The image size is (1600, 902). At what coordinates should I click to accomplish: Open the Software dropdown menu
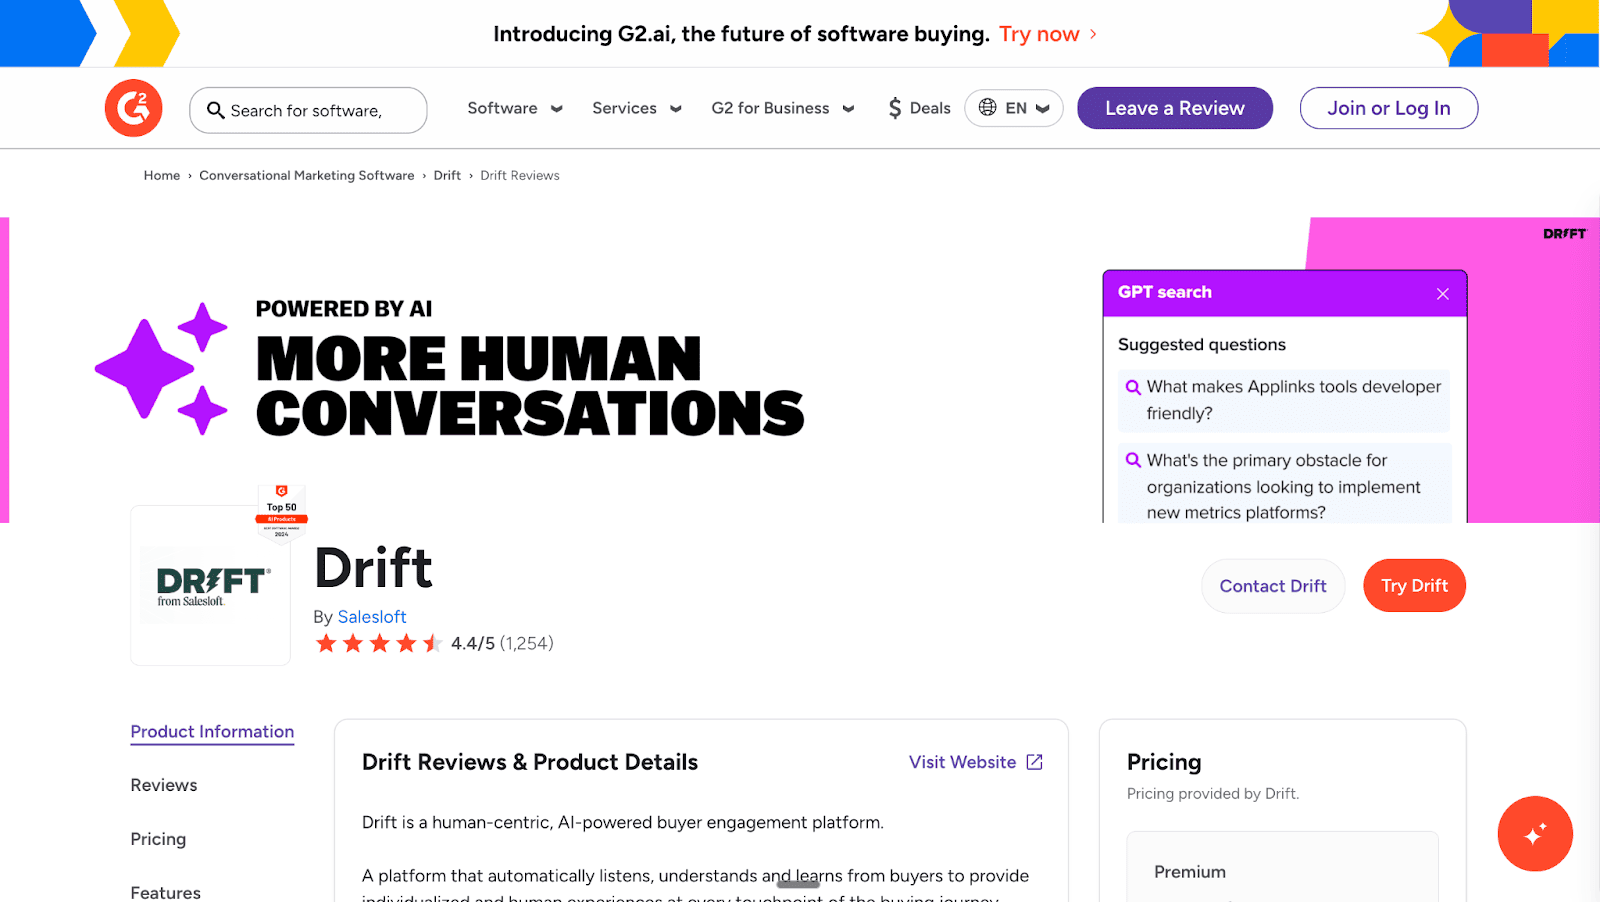click(x=514, y=107)
